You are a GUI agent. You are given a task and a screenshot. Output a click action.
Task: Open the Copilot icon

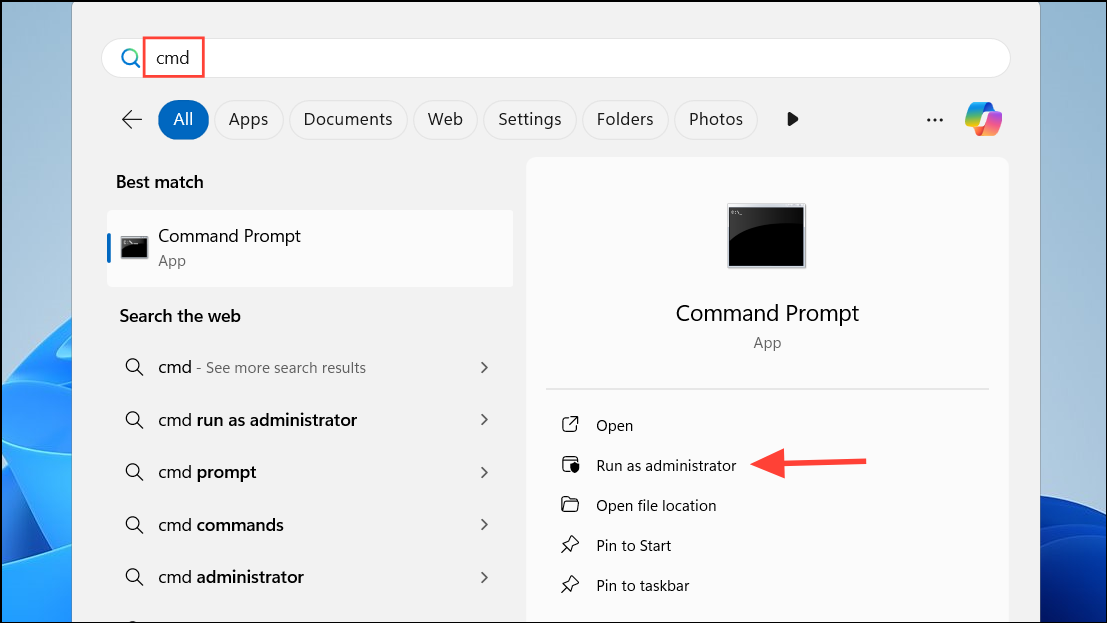pos(983,119)
